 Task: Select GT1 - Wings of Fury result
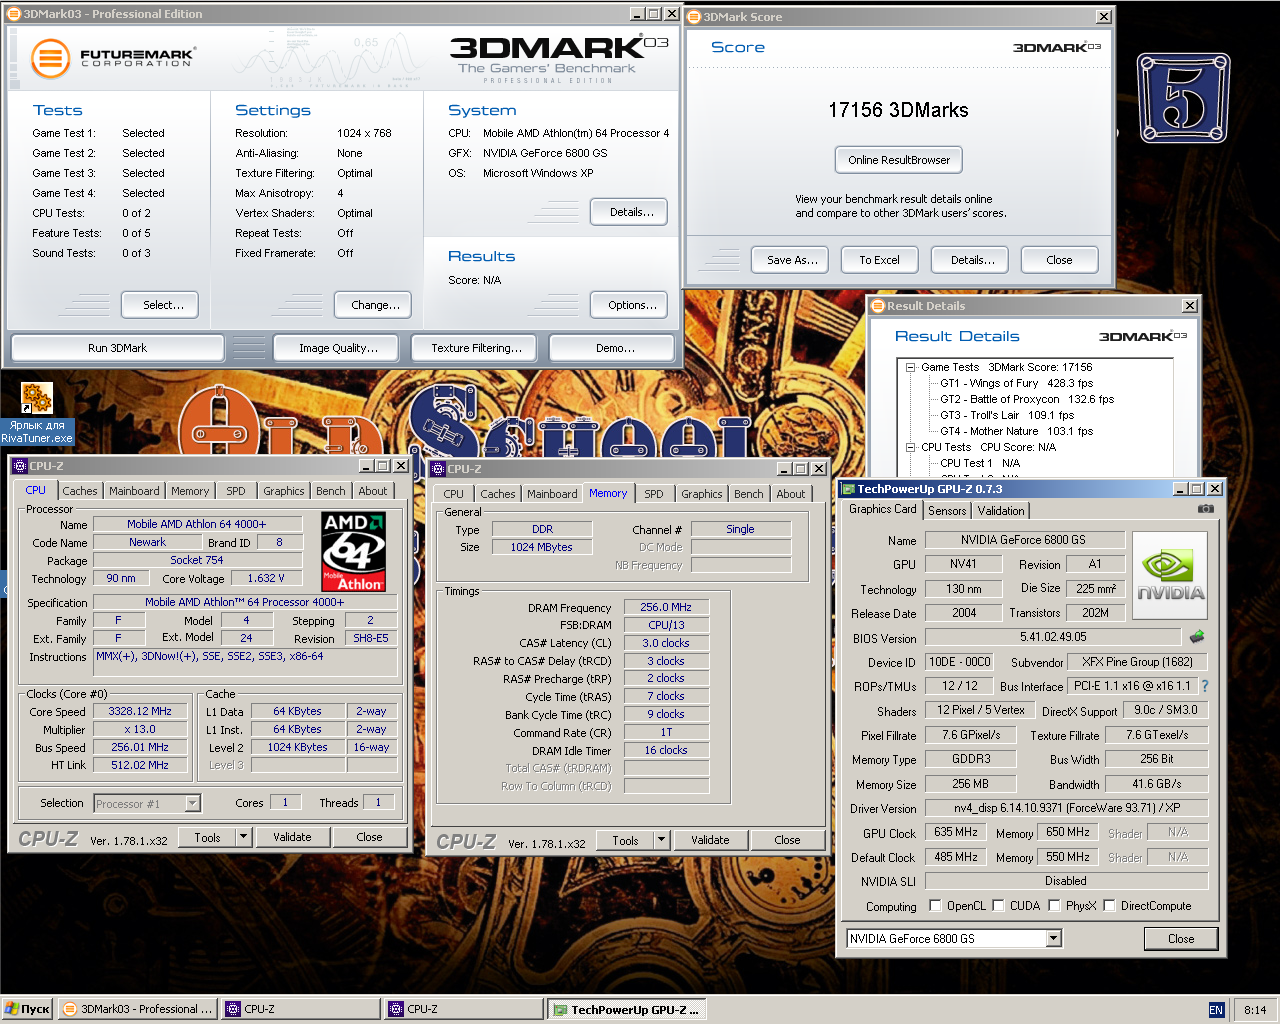coord(1016,383)
